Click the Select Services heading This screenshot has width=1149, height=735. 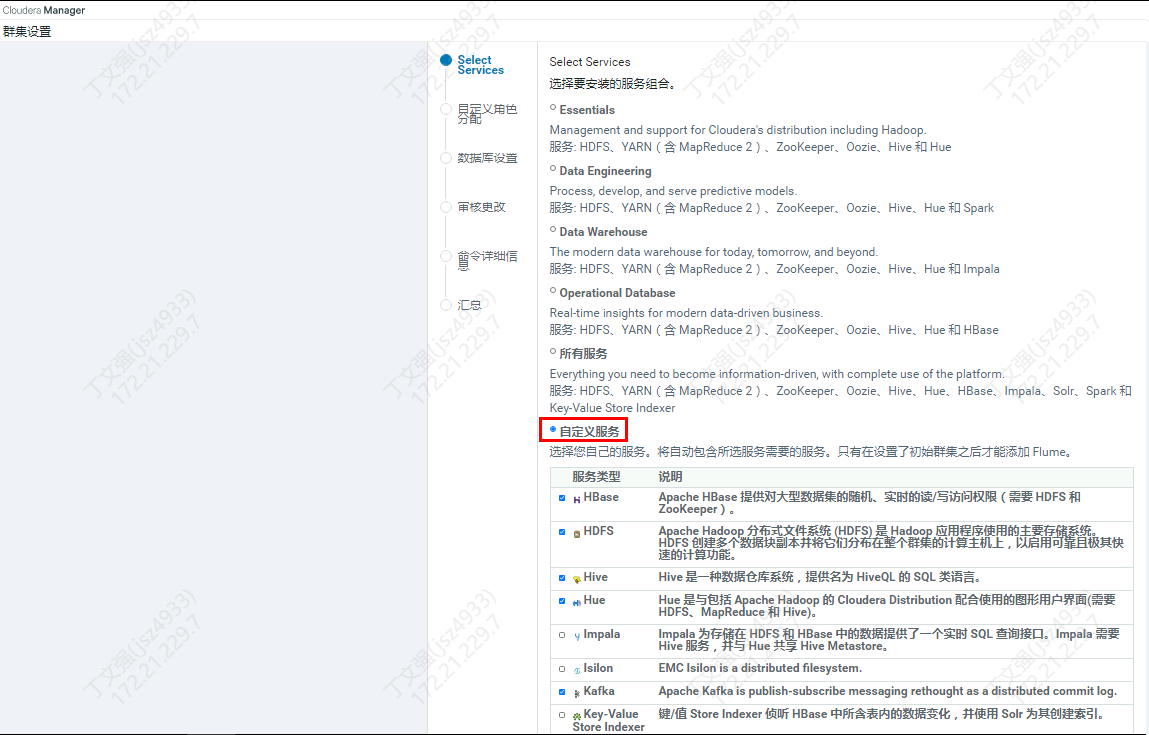click(590, 62)
